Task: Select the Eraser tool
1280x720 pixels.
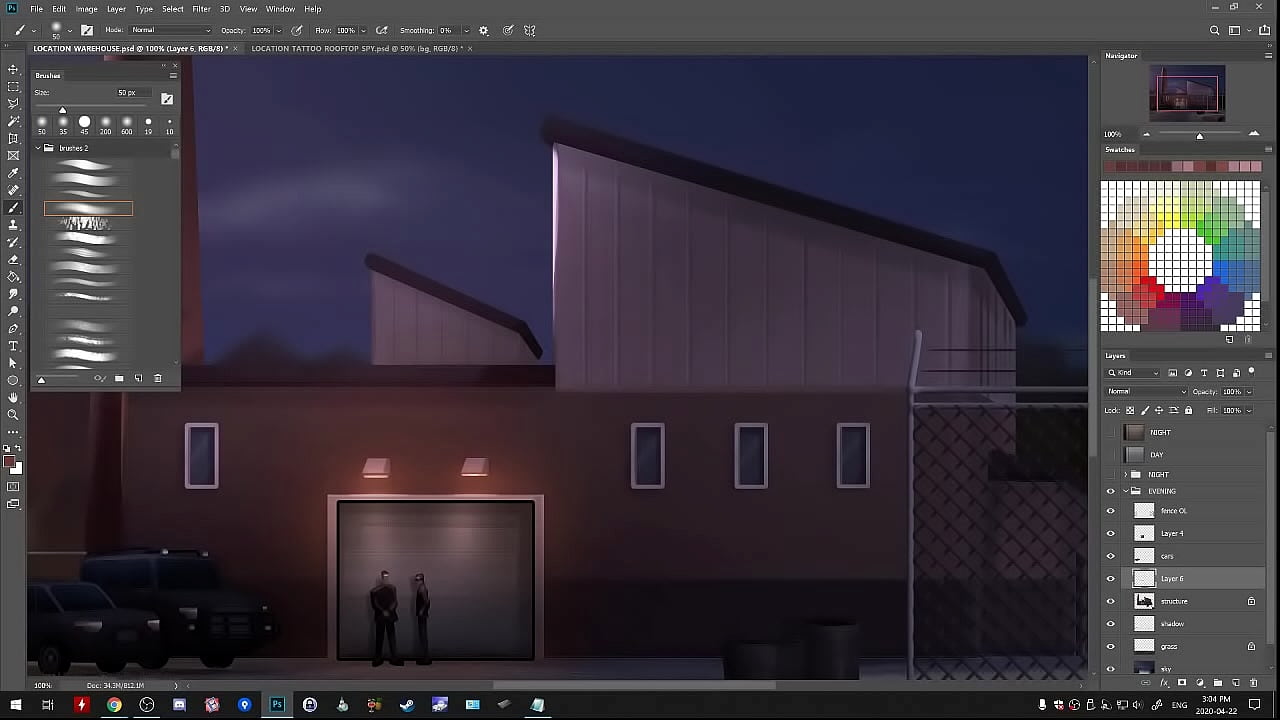Action: pos(13,259)
